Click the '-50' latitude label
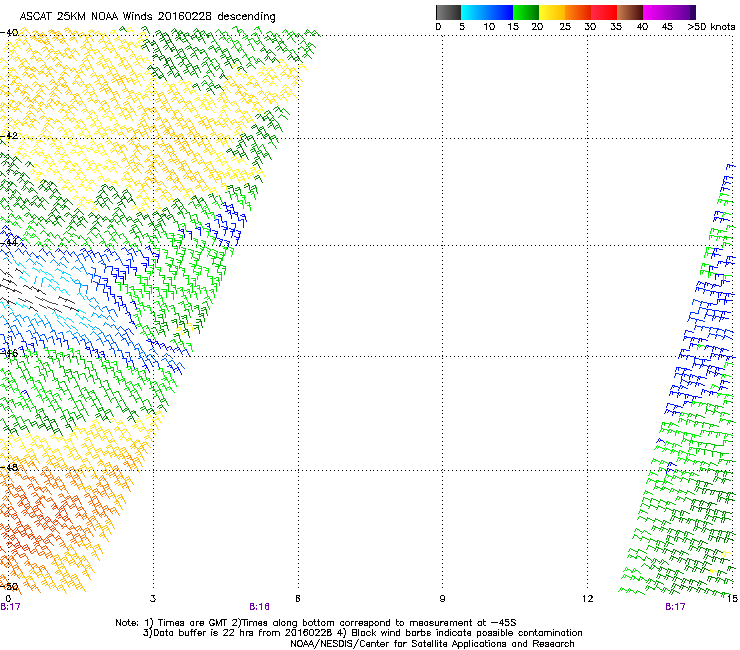 9,586
